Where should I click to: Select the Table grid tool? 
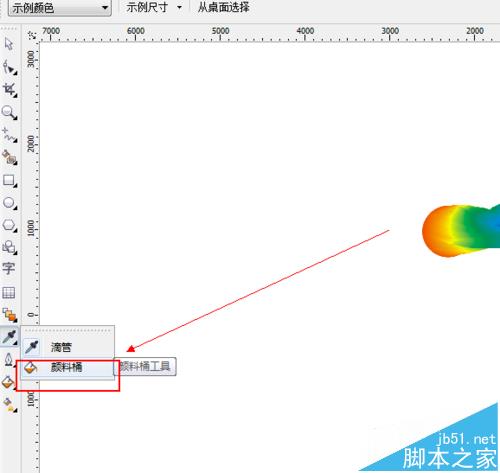[9, 293]
